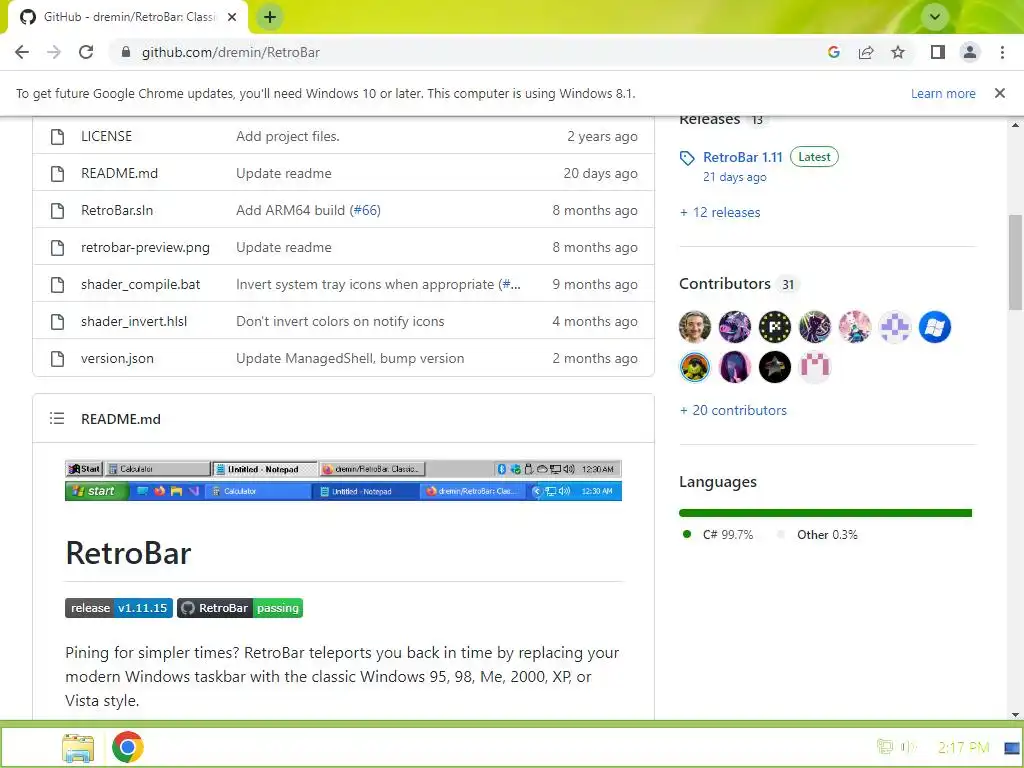Go back using the browser back arrow

[x=22, y=52]
